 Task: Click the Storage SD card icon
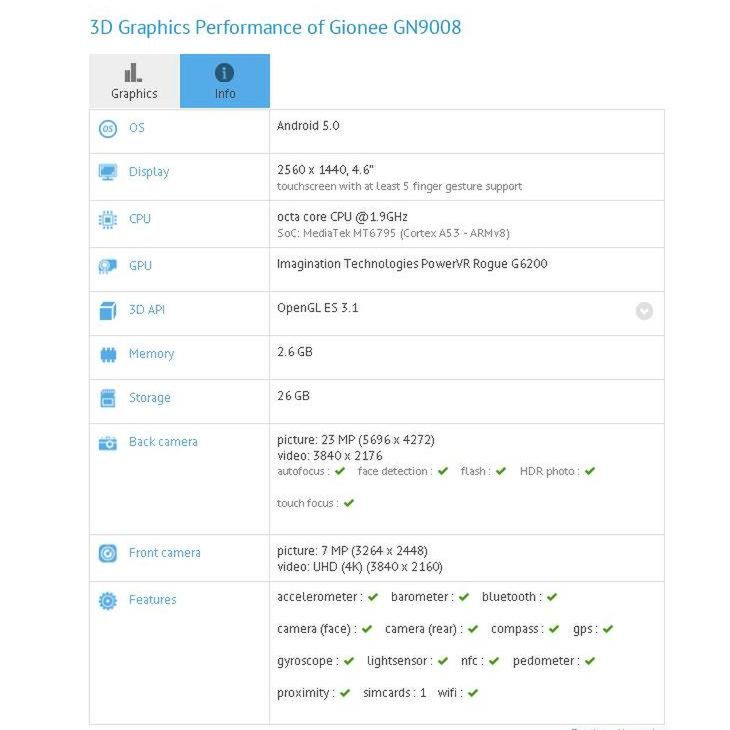tap(108, 399)
